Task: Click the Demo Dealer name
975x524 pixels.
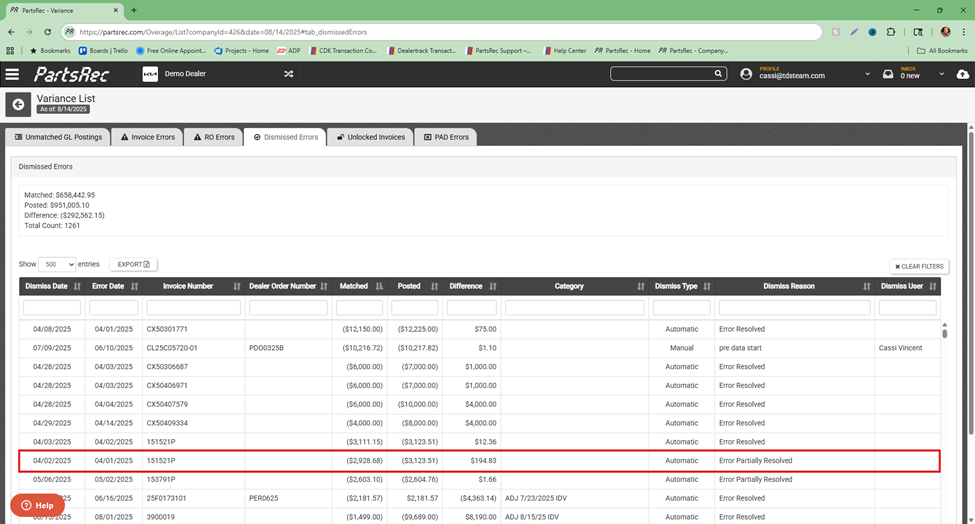Action: 185,74
